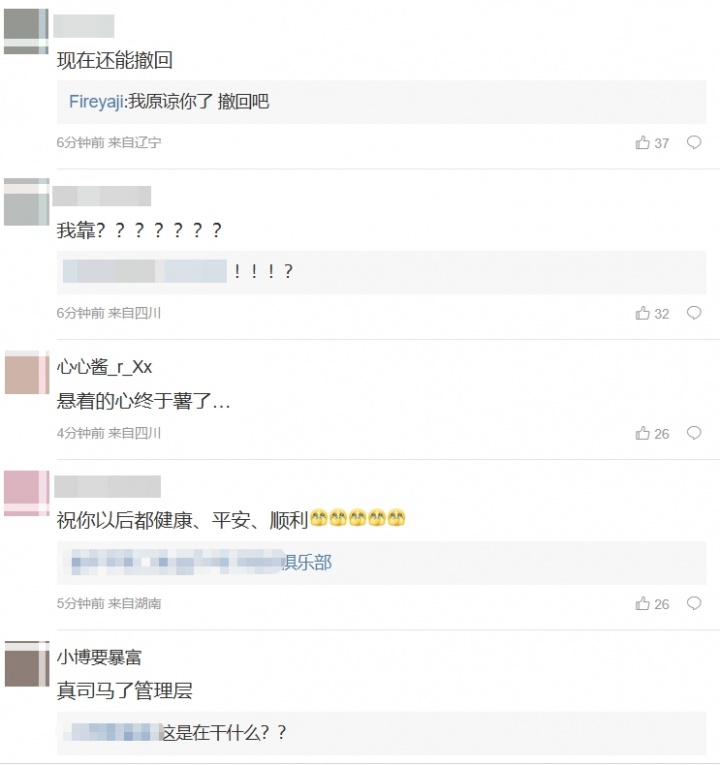Like the comment with 37 likes

(x=642, y=142)
